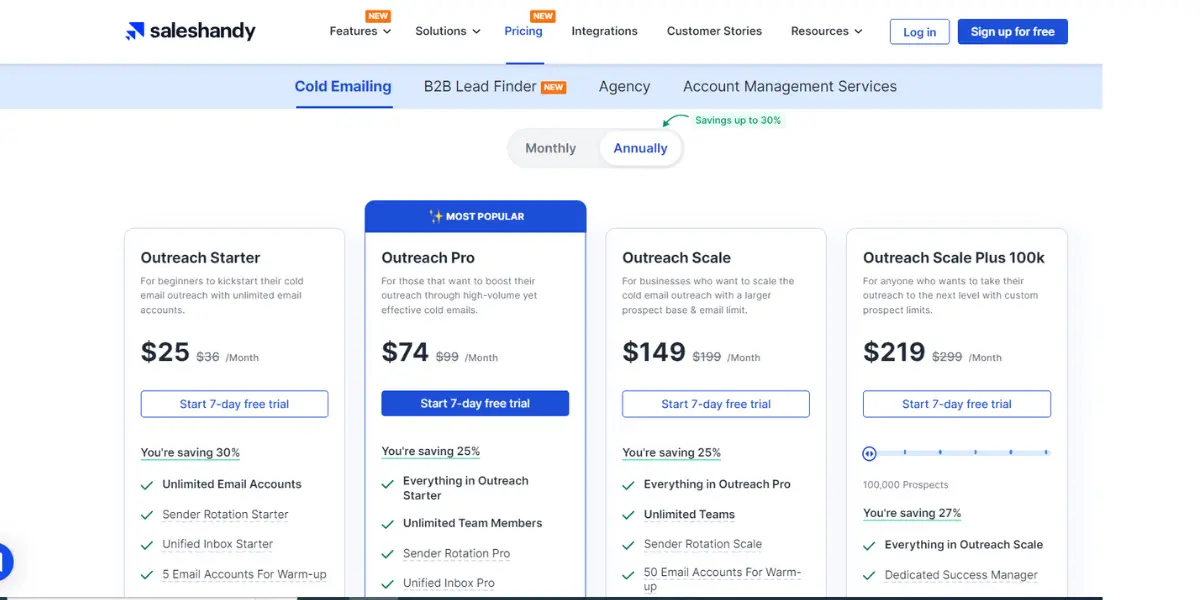Click "Unlimited Email Accounts" feature
This screenshot has width=1200, height=600.
(x=232, y=484)
